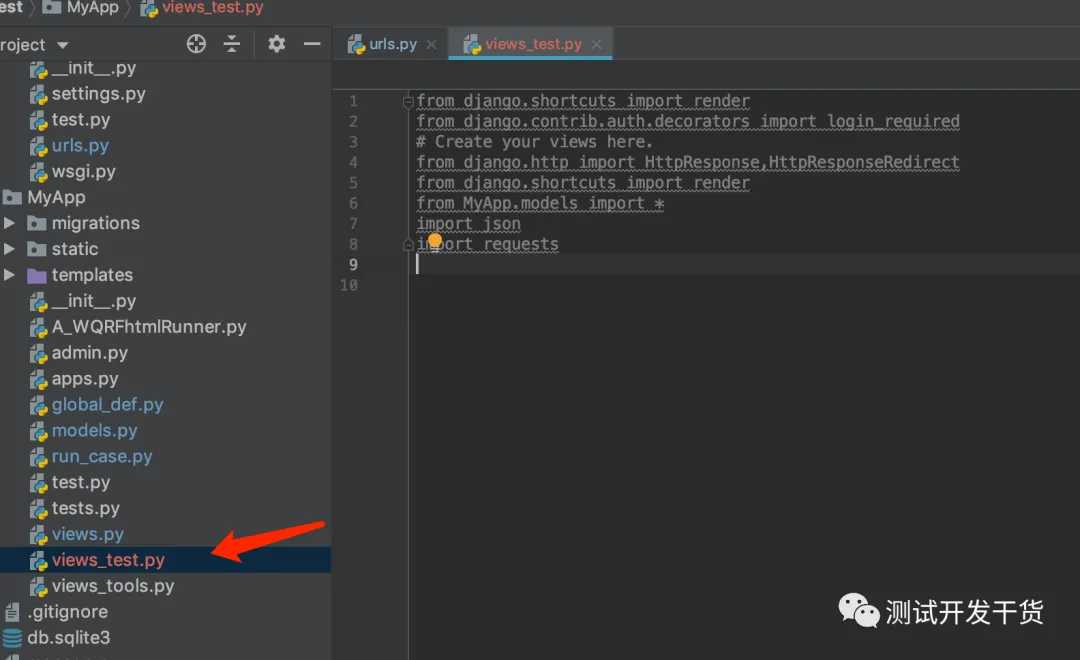Click line number 10 in gutter
The height and width of the screenshot is (660, 1080).
pyautogui.click(x=349, y=285)
